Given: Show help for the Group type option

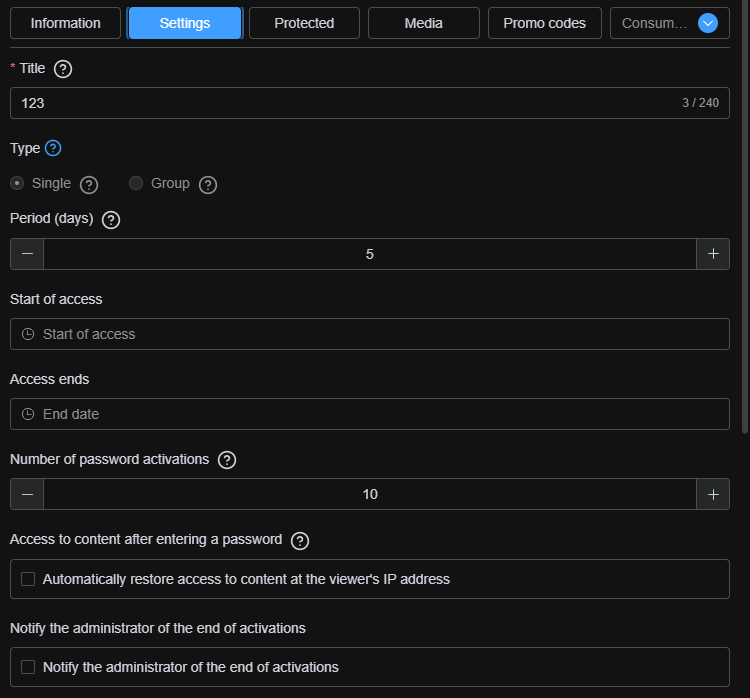Looking at the screenshot, I should point(208,185).
